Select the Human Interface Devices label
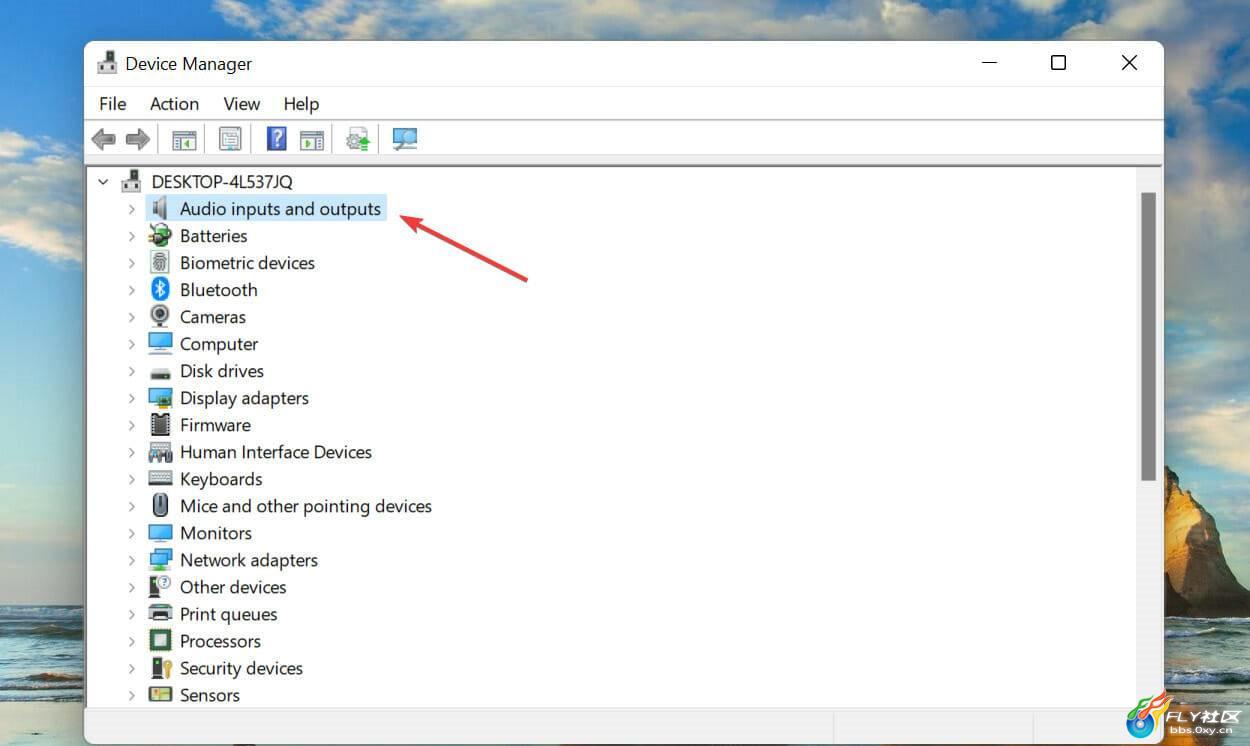Screen dimensions: 1250x746 pyautogui.click(x=276, y=452)
